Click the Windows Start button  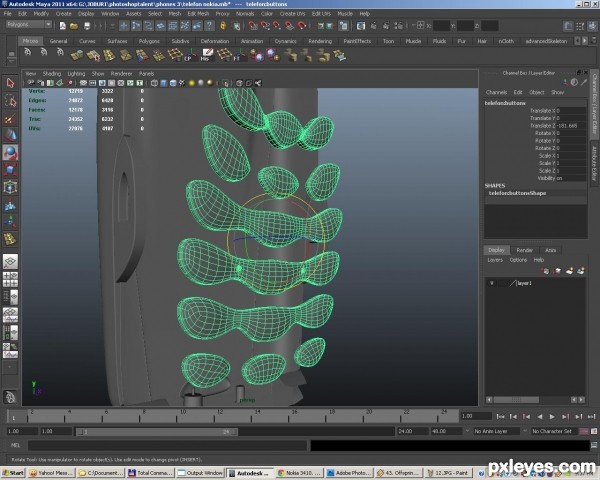13,473
